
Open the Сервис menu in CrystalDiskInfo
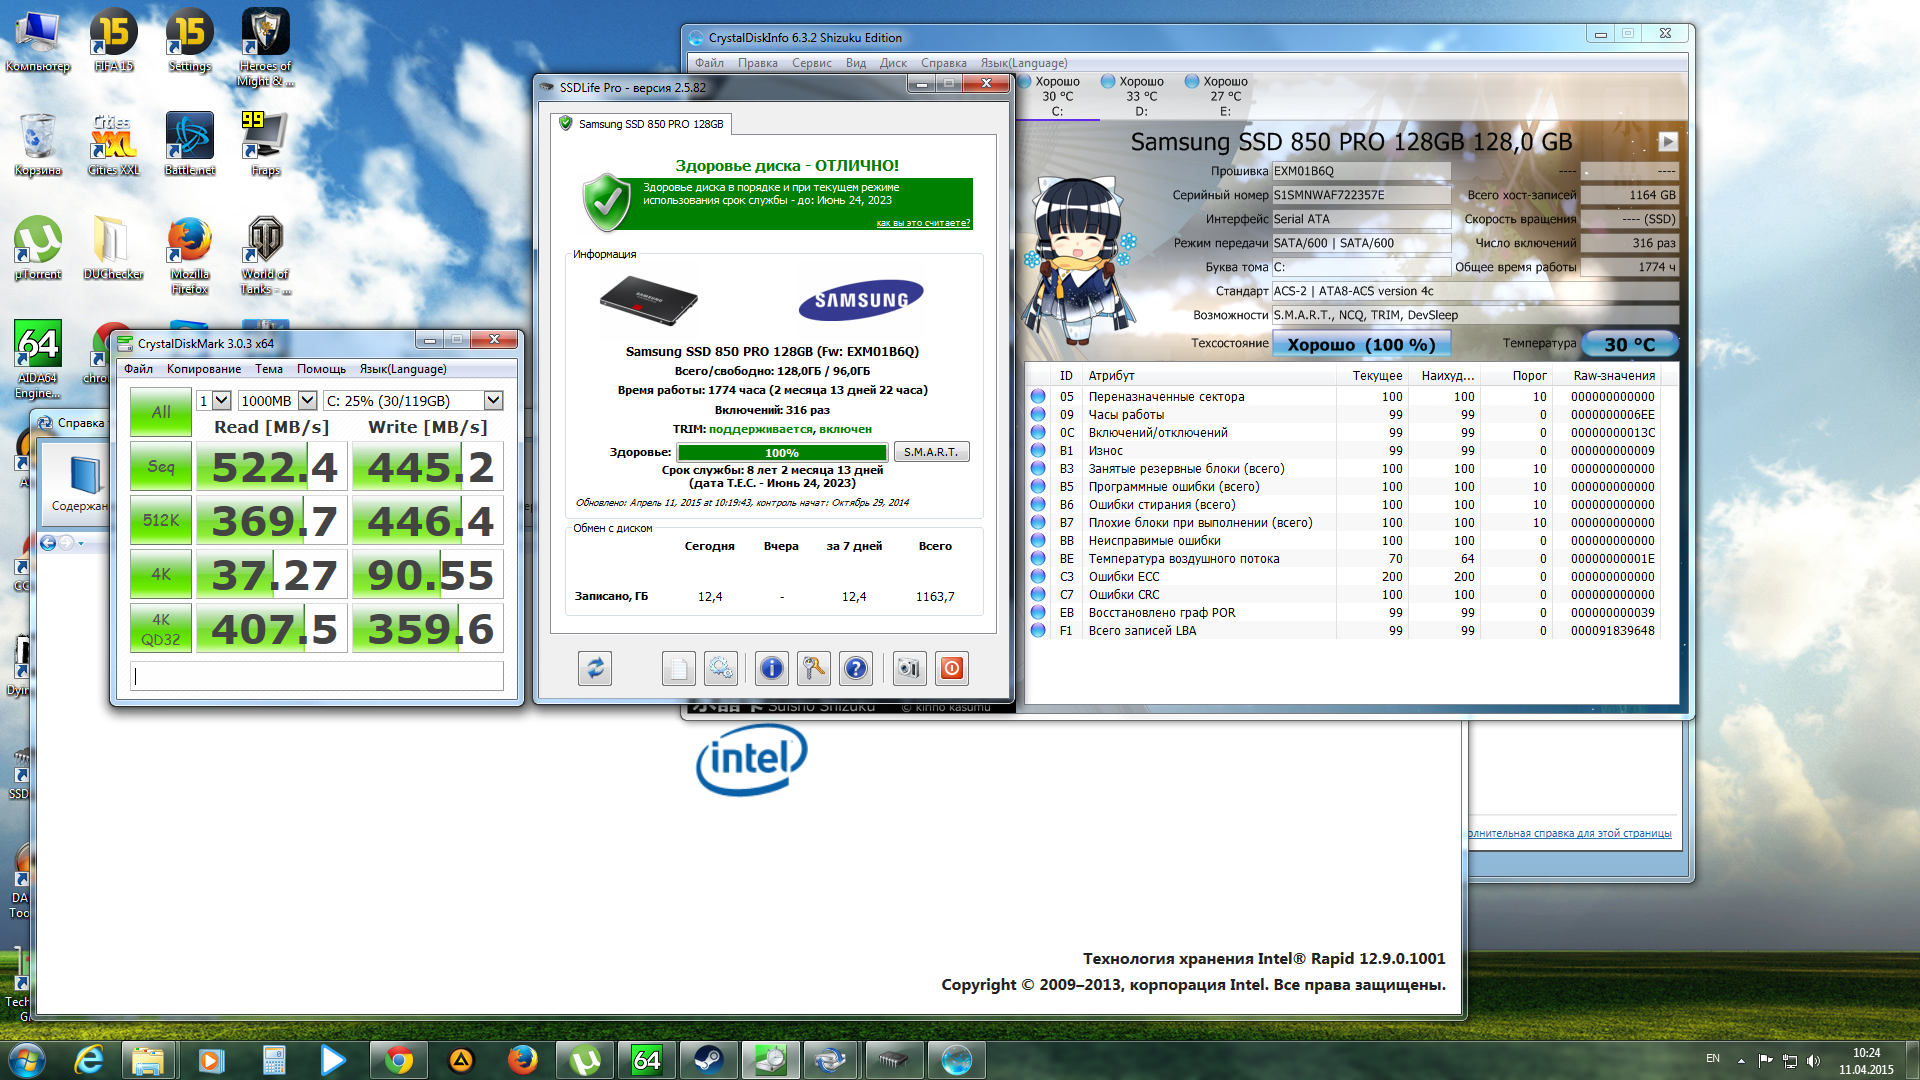pyautogui.click(x=811, y=63)
